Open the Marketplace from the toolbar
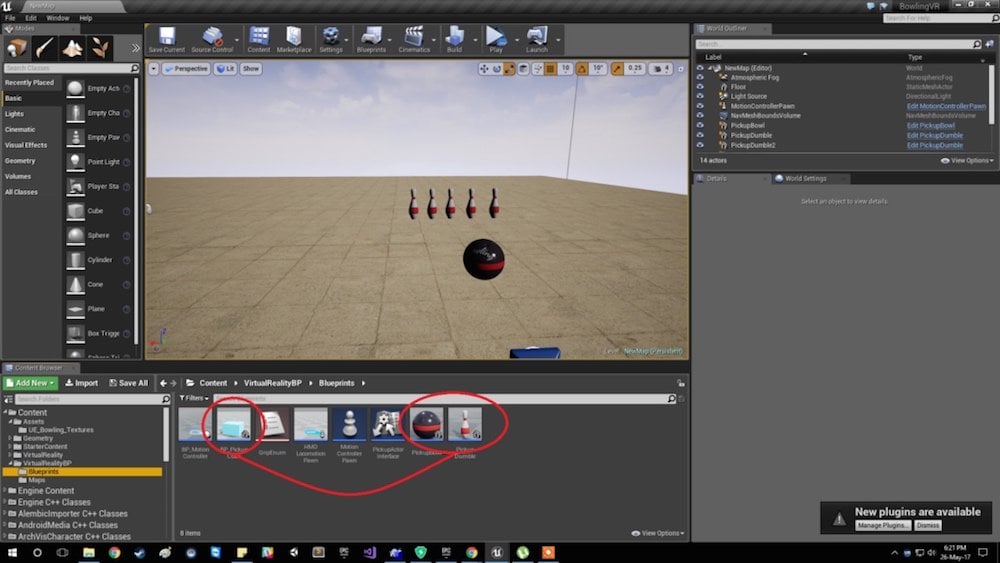1000x563 pixels. [x=294, y=38]
